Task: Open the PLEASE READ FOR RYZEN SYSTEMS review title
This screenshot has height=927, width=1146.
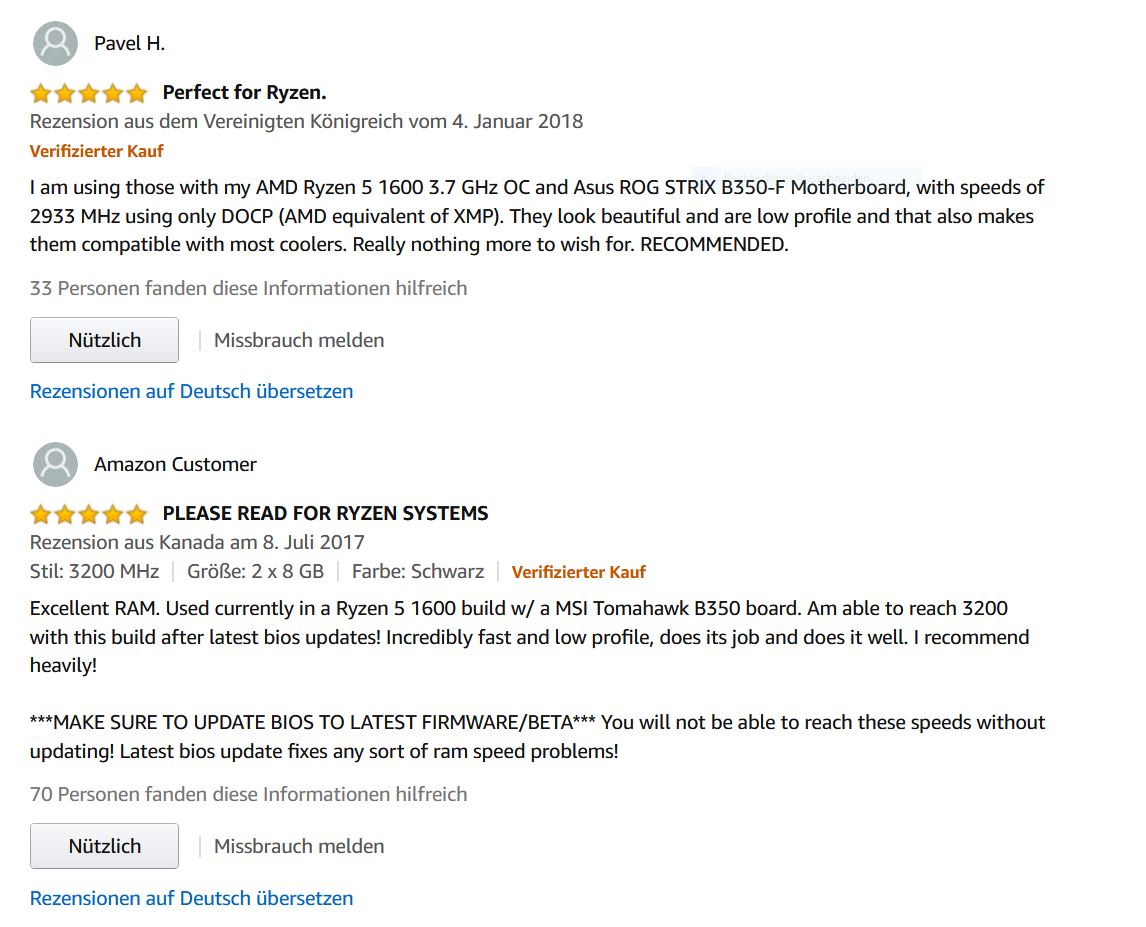Action: pyautogui.click(x=324, y=513)
